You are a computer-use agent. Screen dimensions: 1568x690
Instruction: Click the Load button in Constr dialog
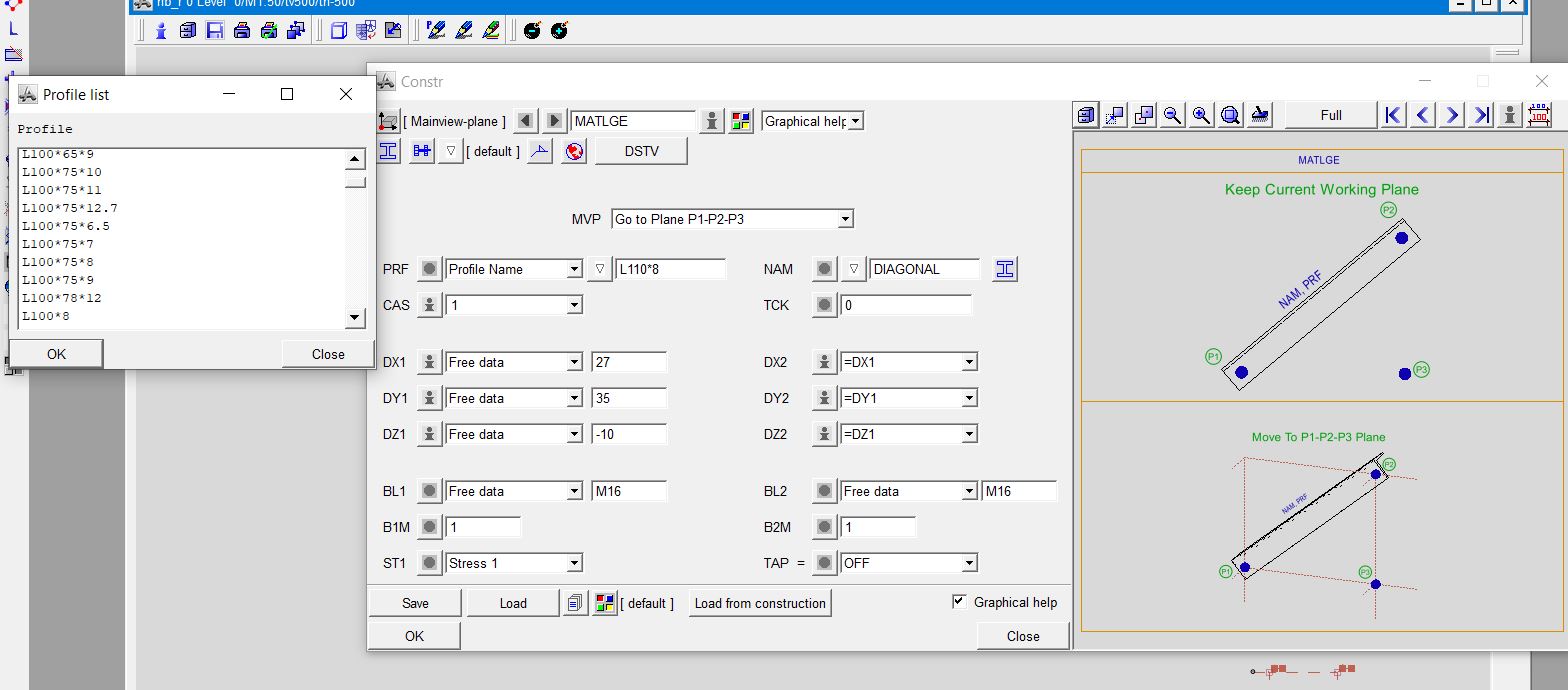coord(513,603)
